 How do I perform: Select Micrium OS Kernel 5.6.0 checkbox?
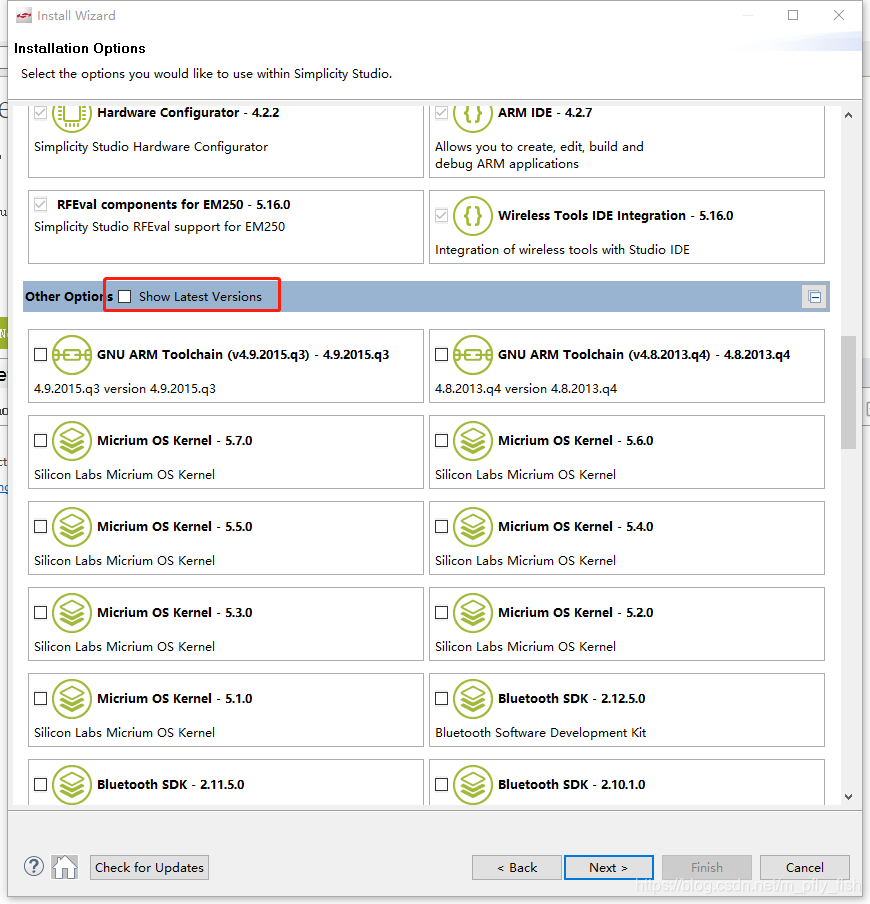(x=442, y=441)
